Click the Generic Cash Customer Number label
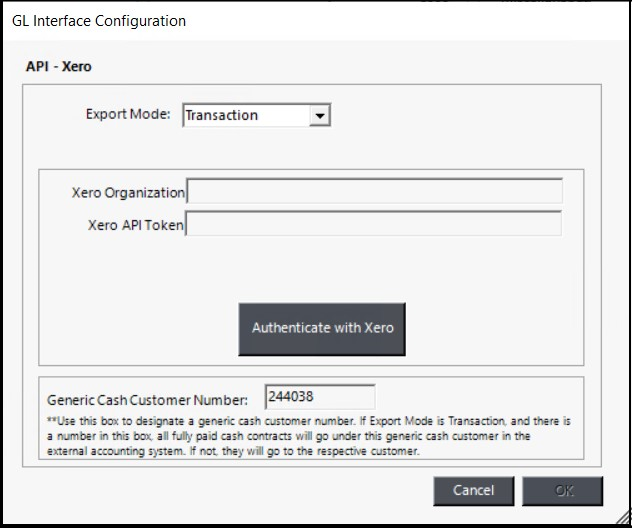This screenshot has width=632, height=528. [x=147, y=400]
